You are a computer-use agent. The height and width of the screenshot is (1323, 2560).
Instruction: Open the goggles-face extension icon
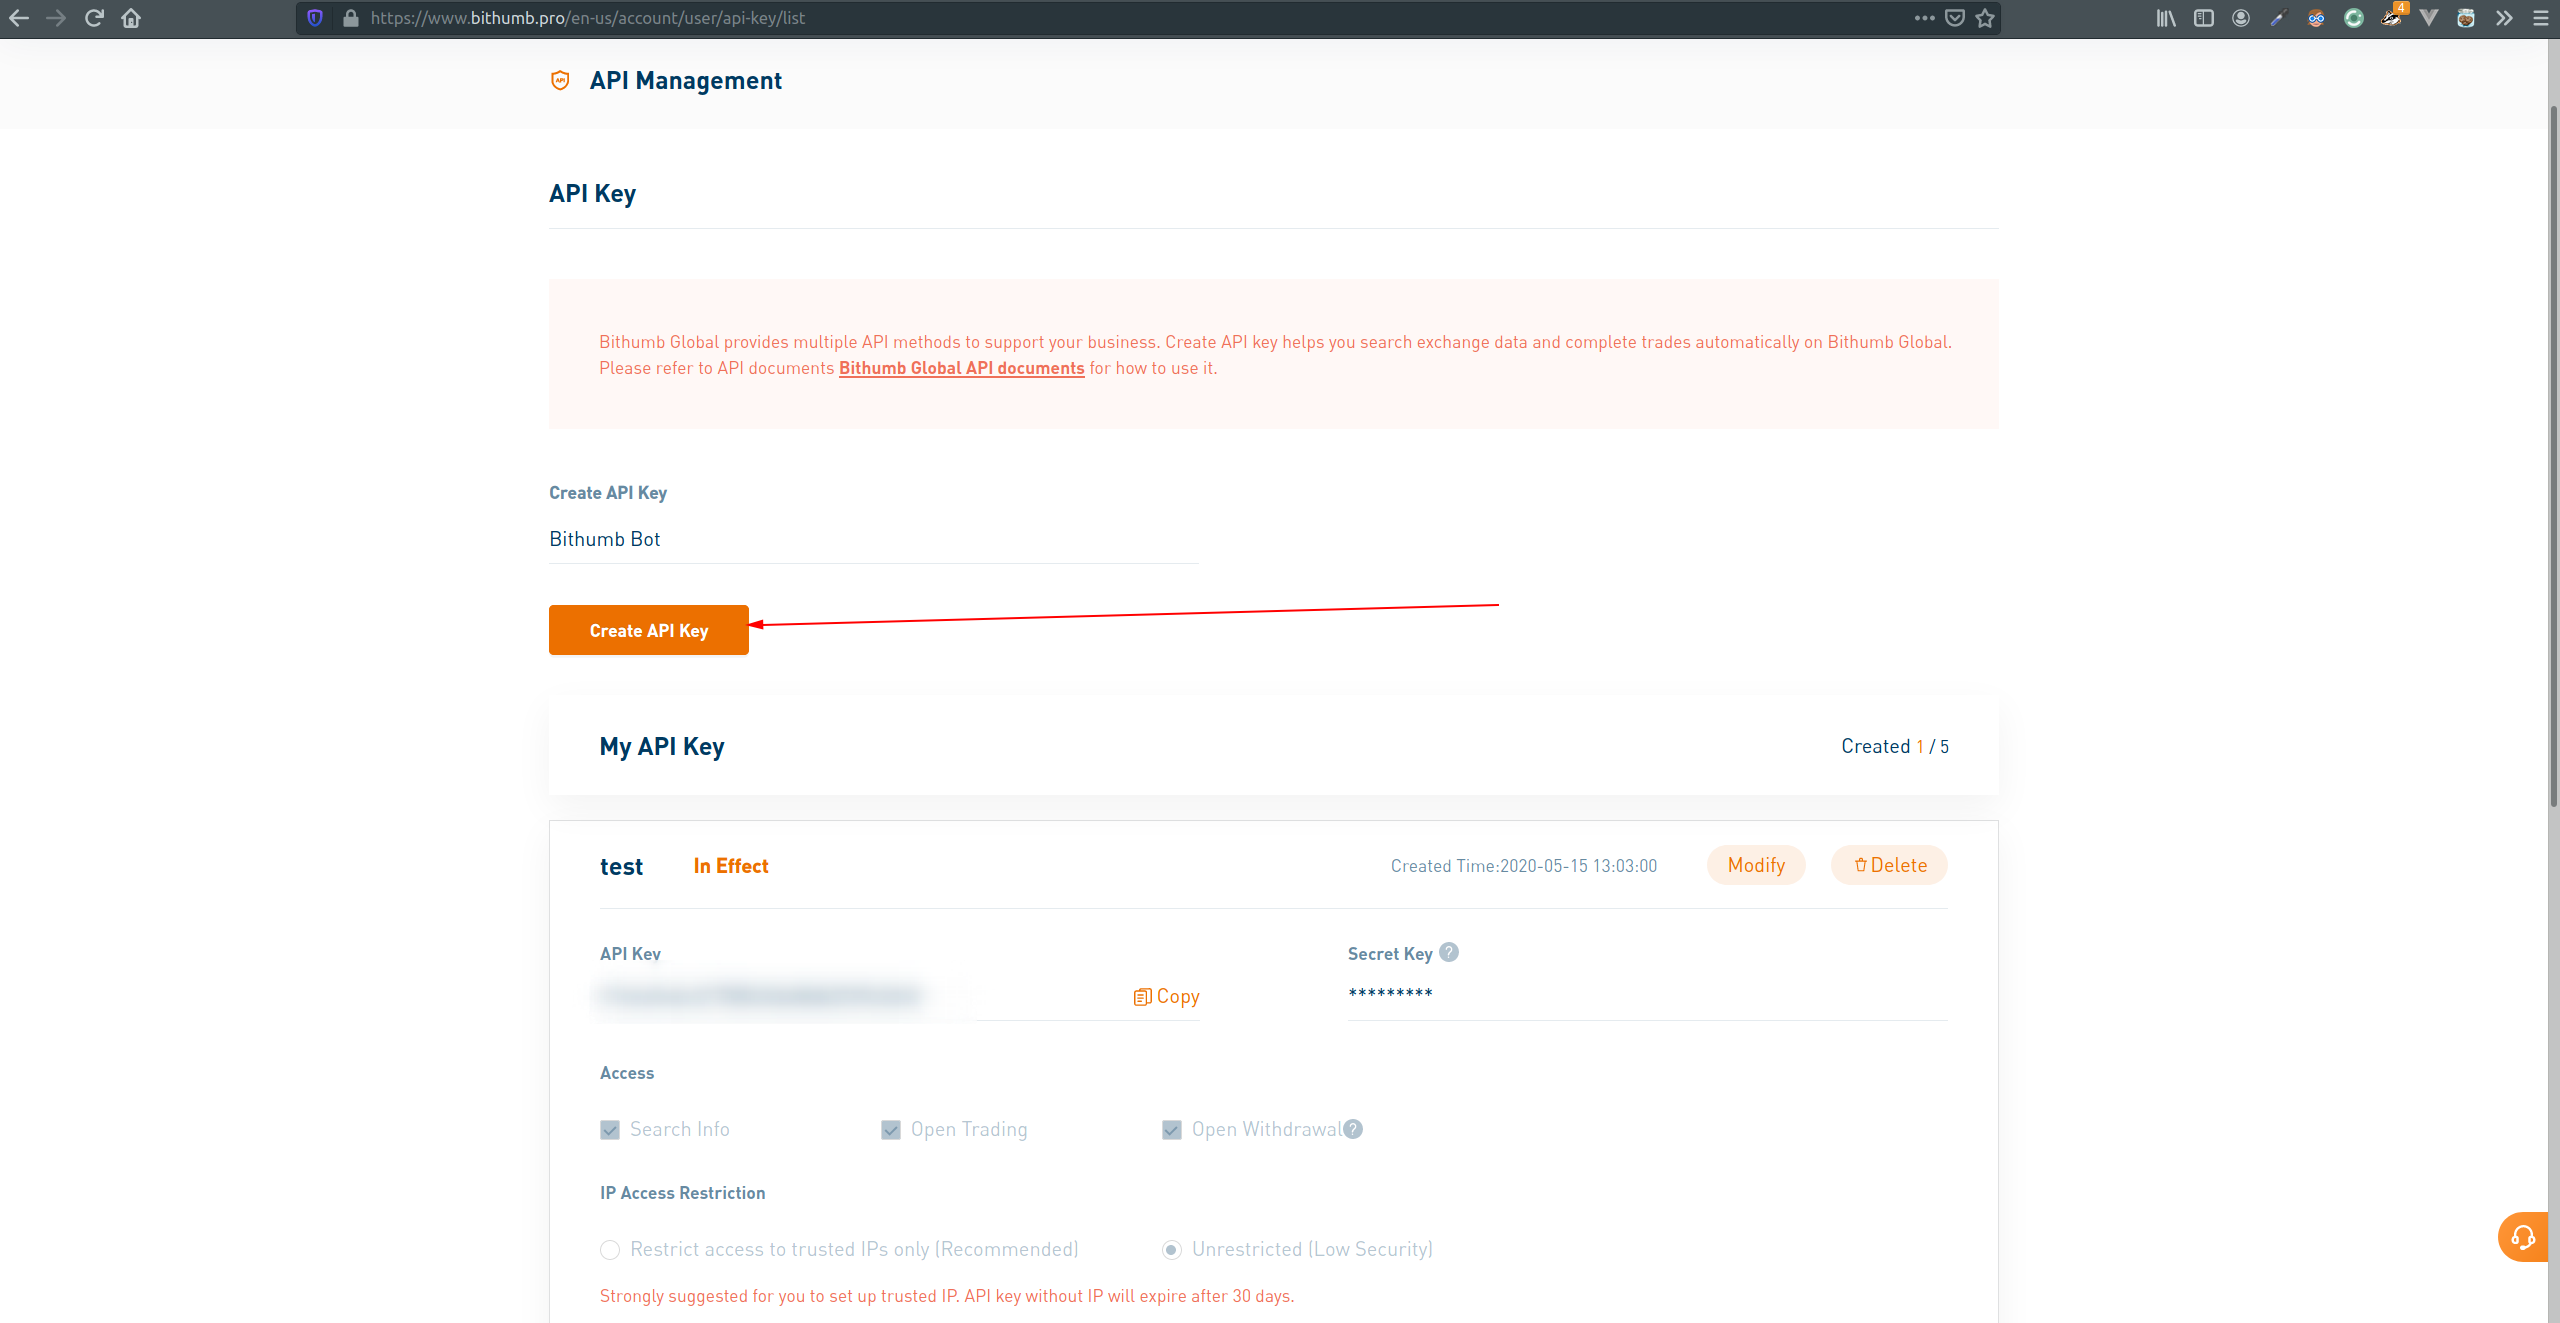click(x=2316, y=18)
